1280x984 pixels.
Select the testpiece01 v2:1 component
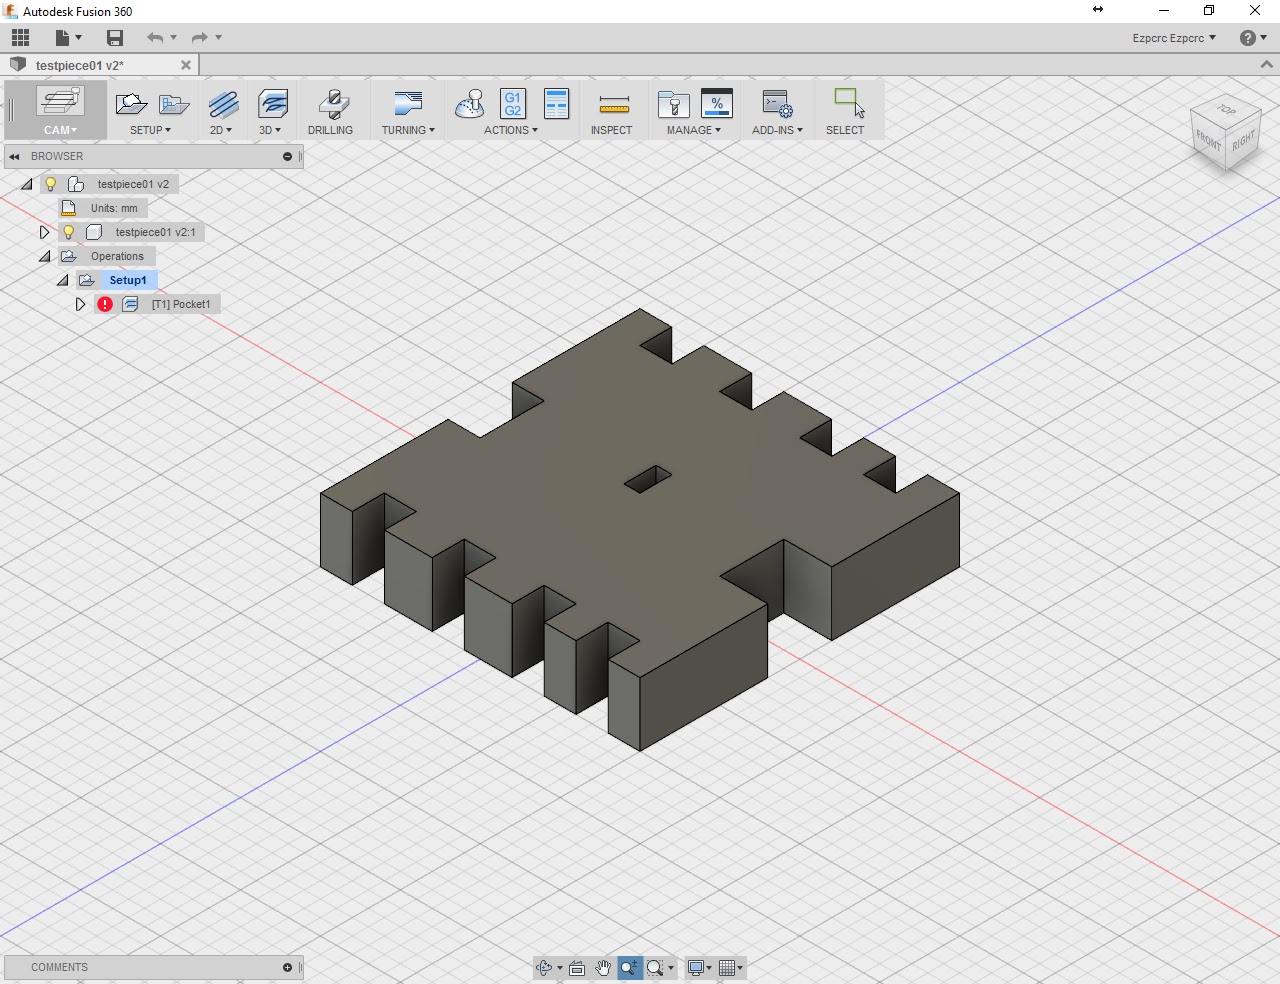155,232
